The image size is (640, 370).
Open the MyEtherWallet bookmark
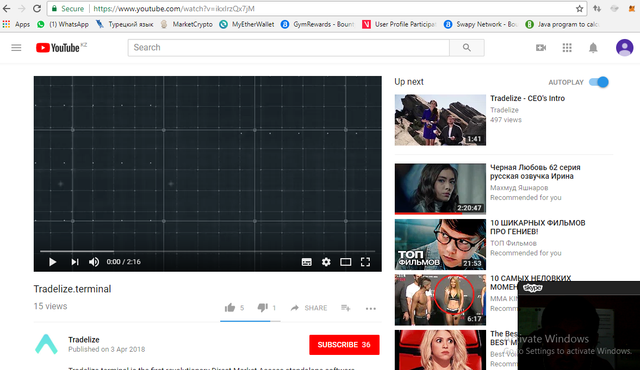[247, 24]
